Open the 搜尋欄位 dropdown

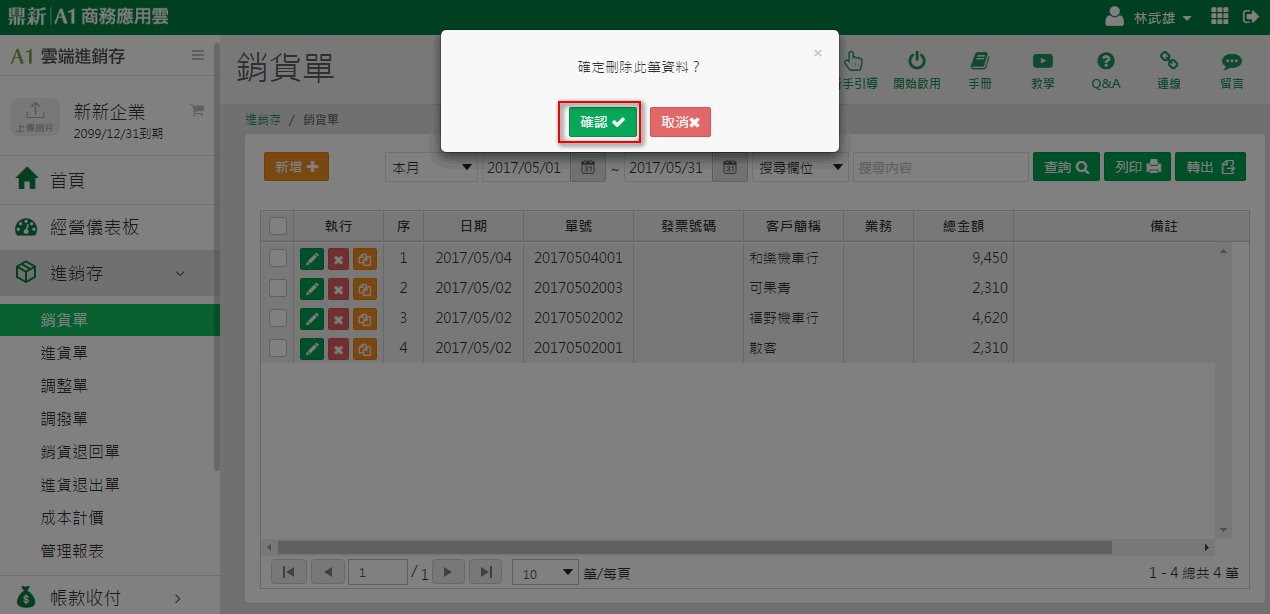coord(800,167)
